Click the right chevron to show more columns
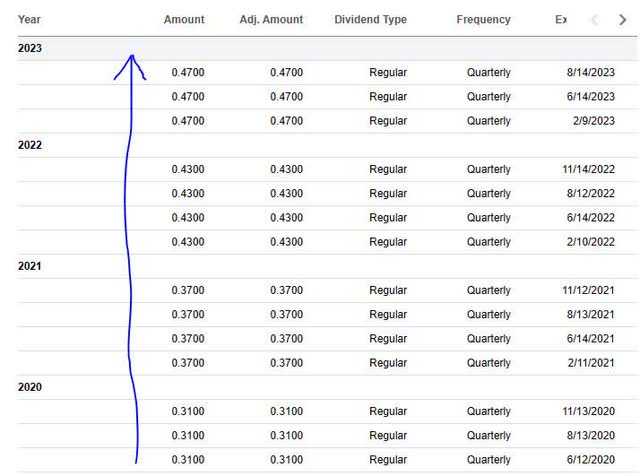640x476 pixels. click(622, 20)
